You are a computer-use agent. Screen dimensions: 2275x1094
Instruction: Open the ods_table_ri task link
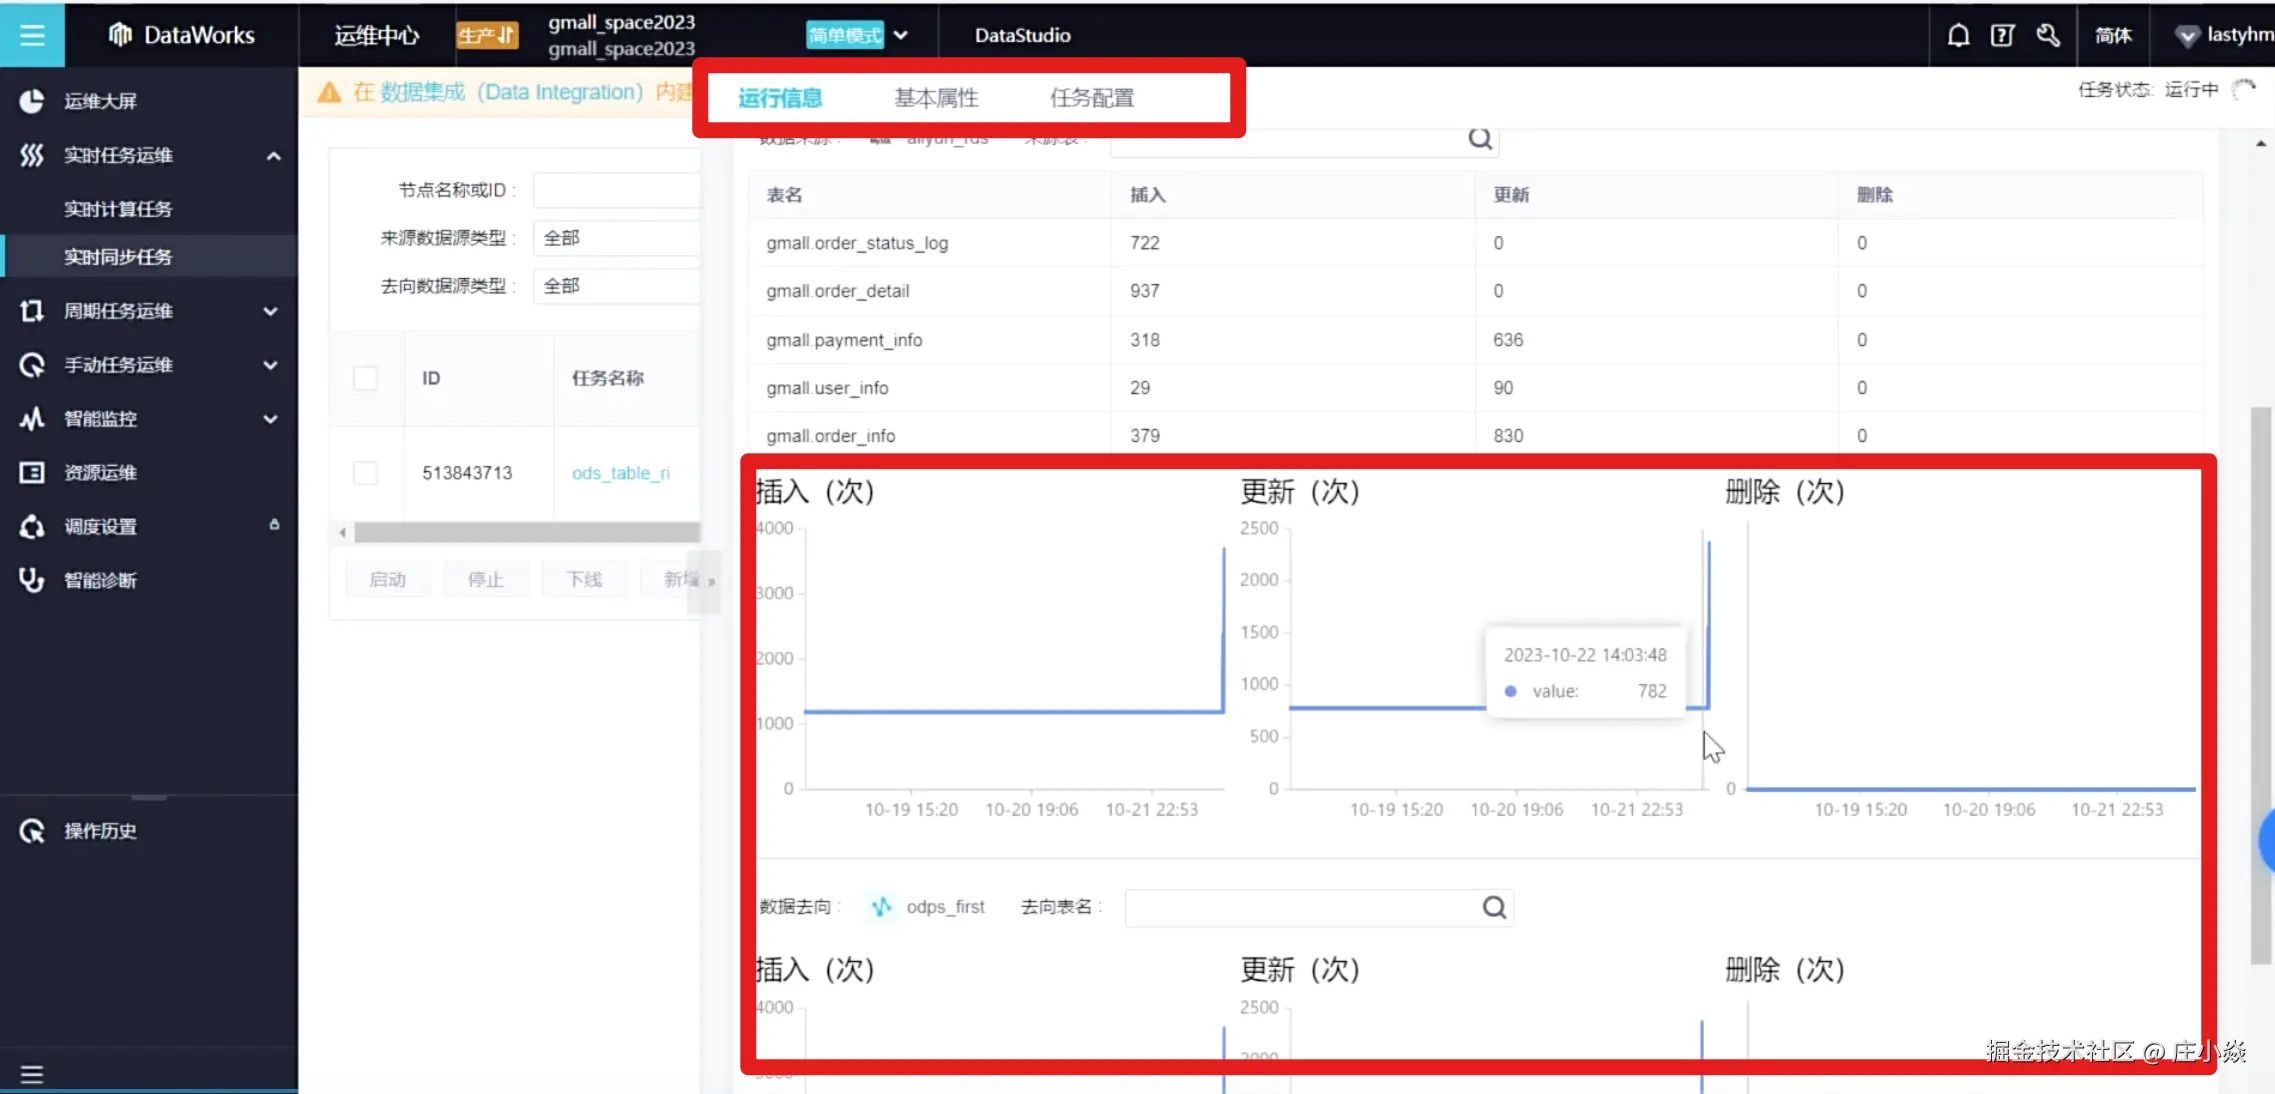pyautogui.click(x=620, y=473)
